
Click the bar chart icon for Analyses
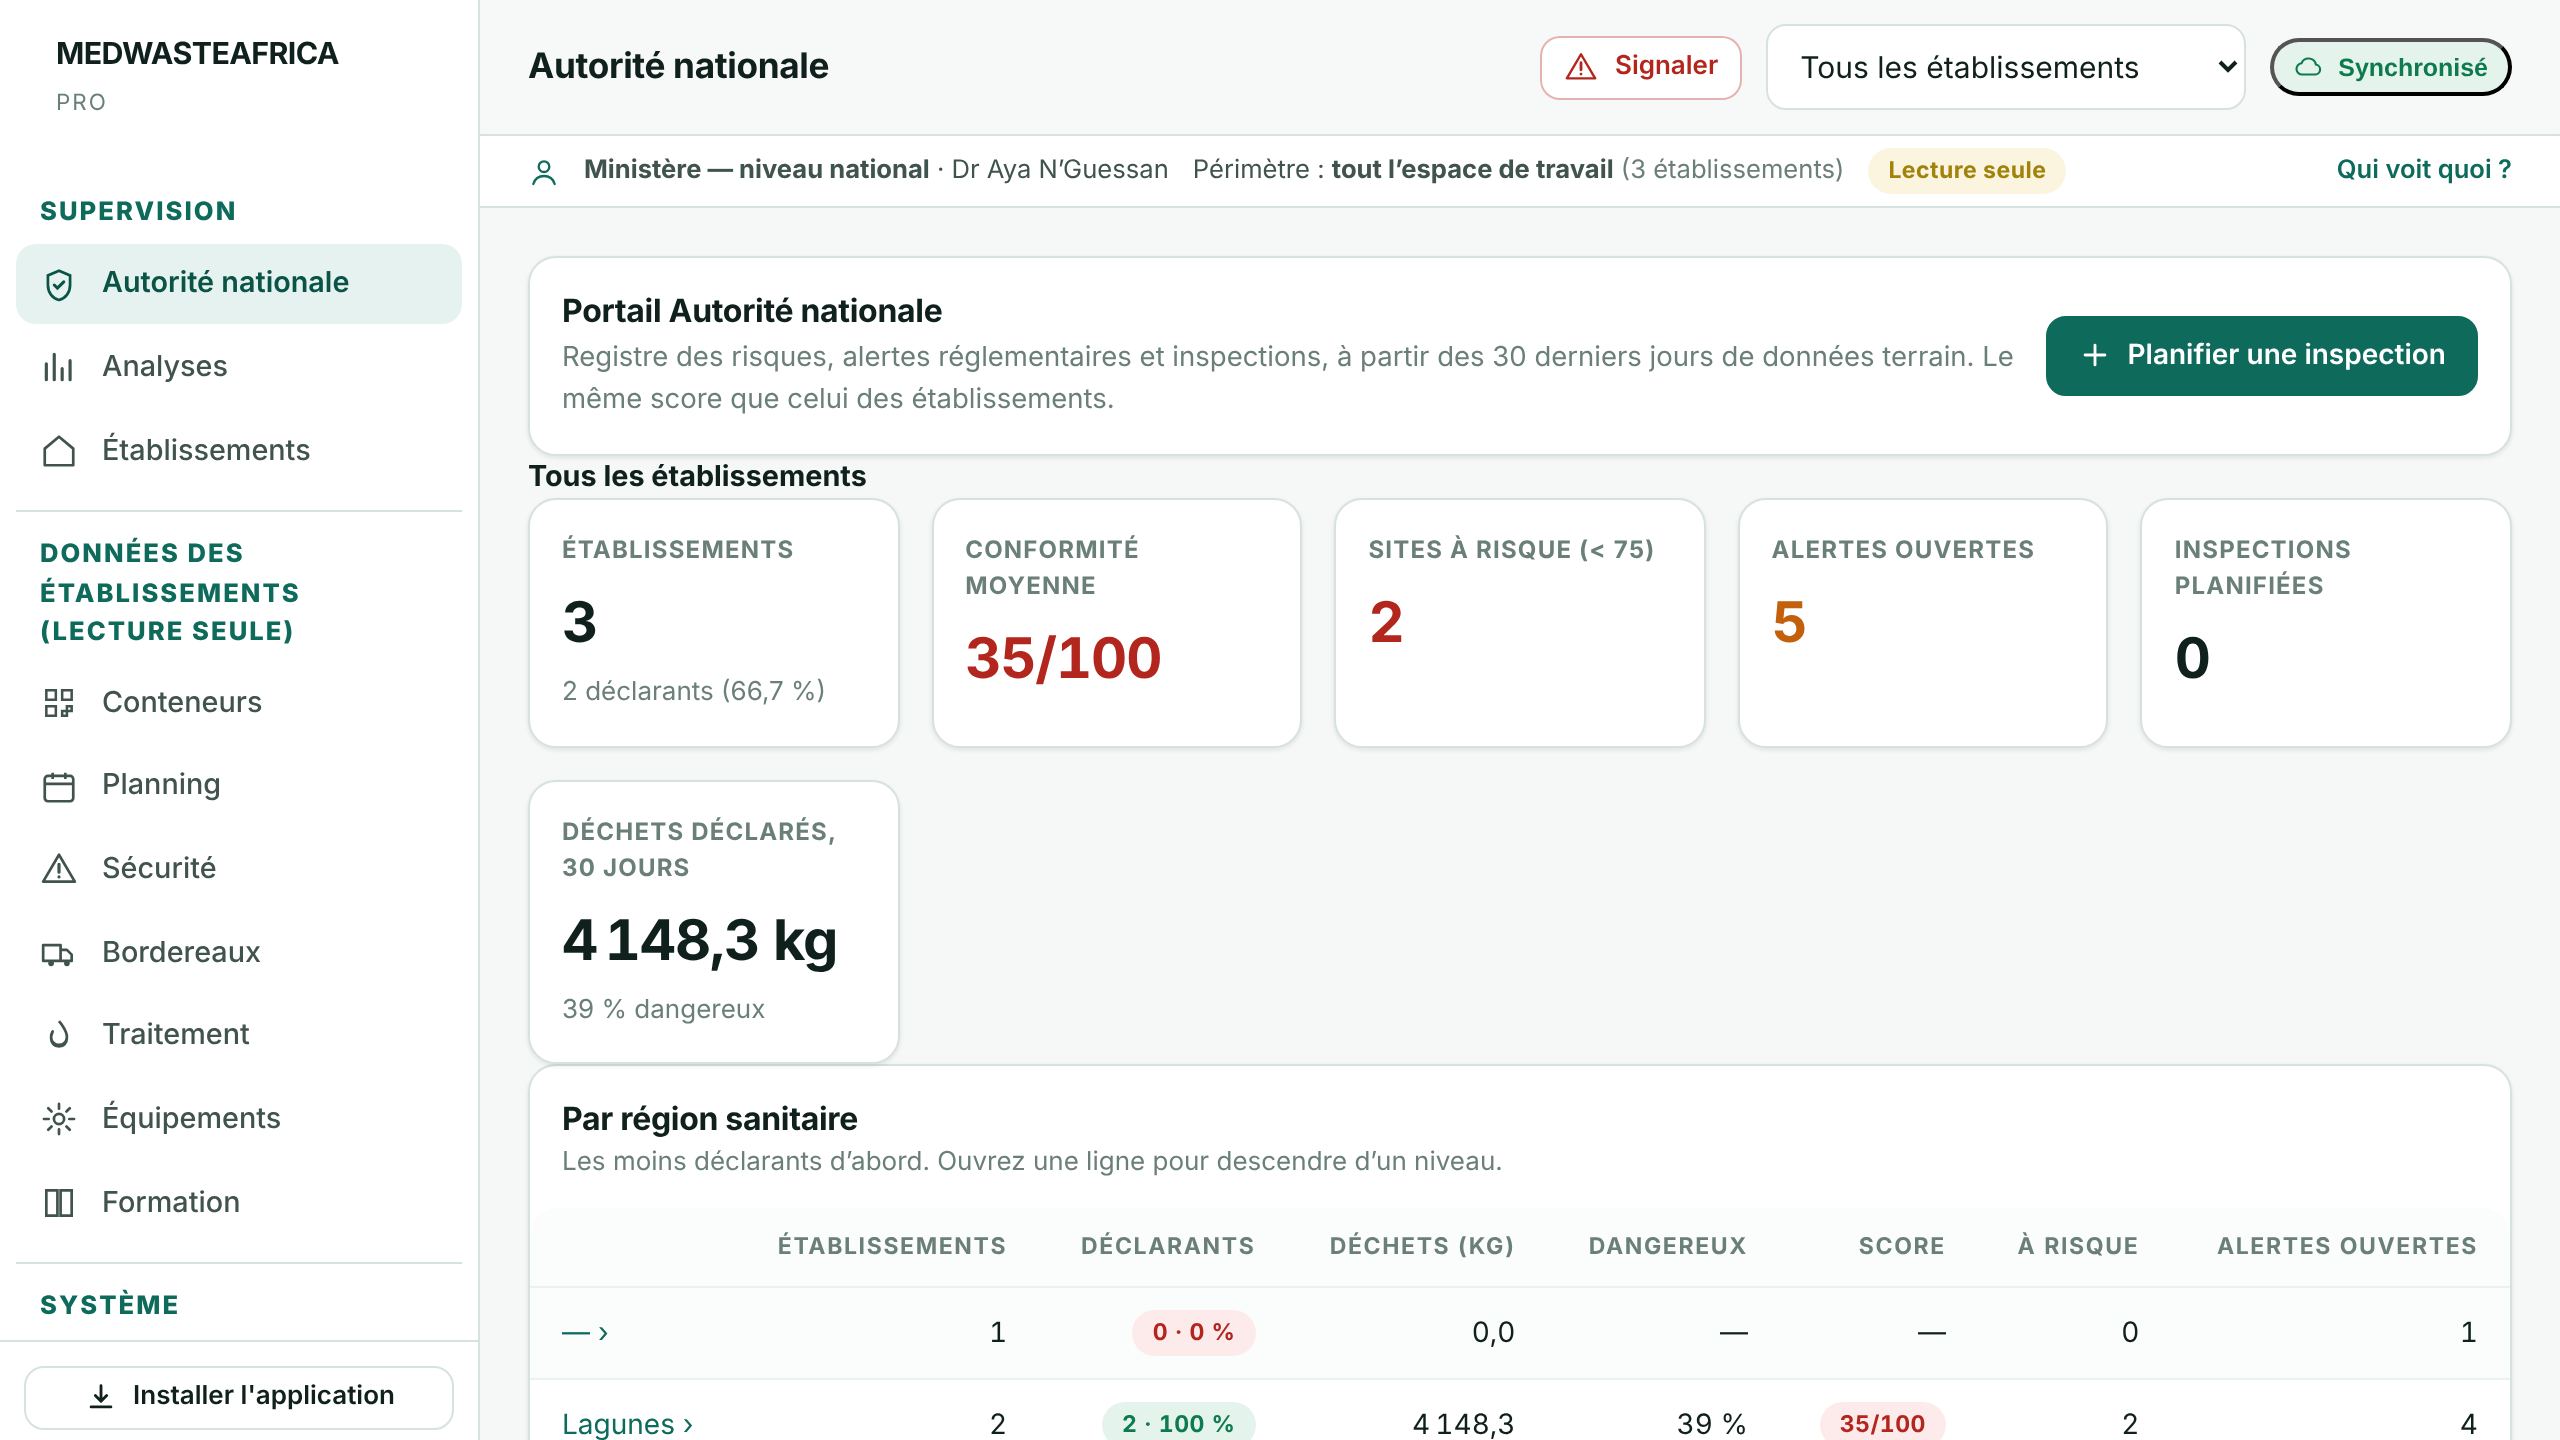coord(59,367)
